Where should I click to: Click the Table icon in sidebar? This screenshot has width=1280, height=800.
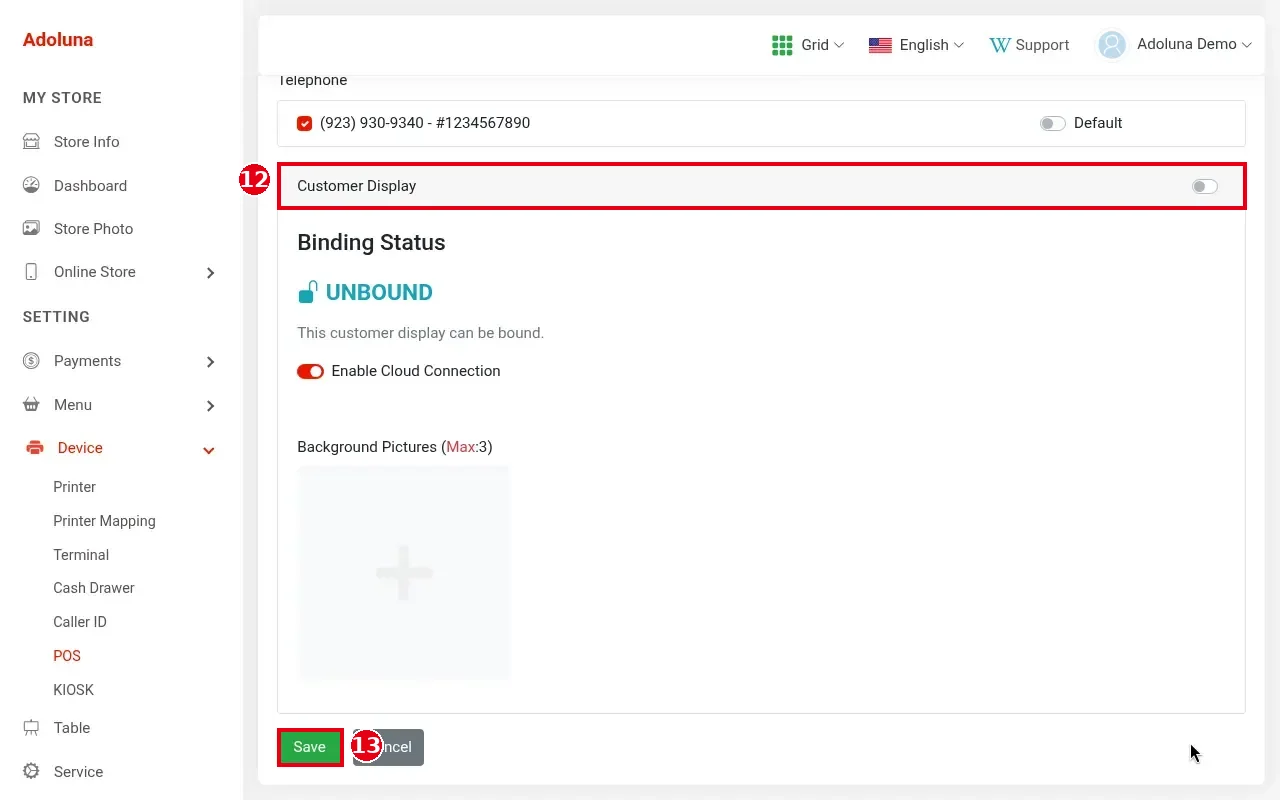[x=31, y=728]
